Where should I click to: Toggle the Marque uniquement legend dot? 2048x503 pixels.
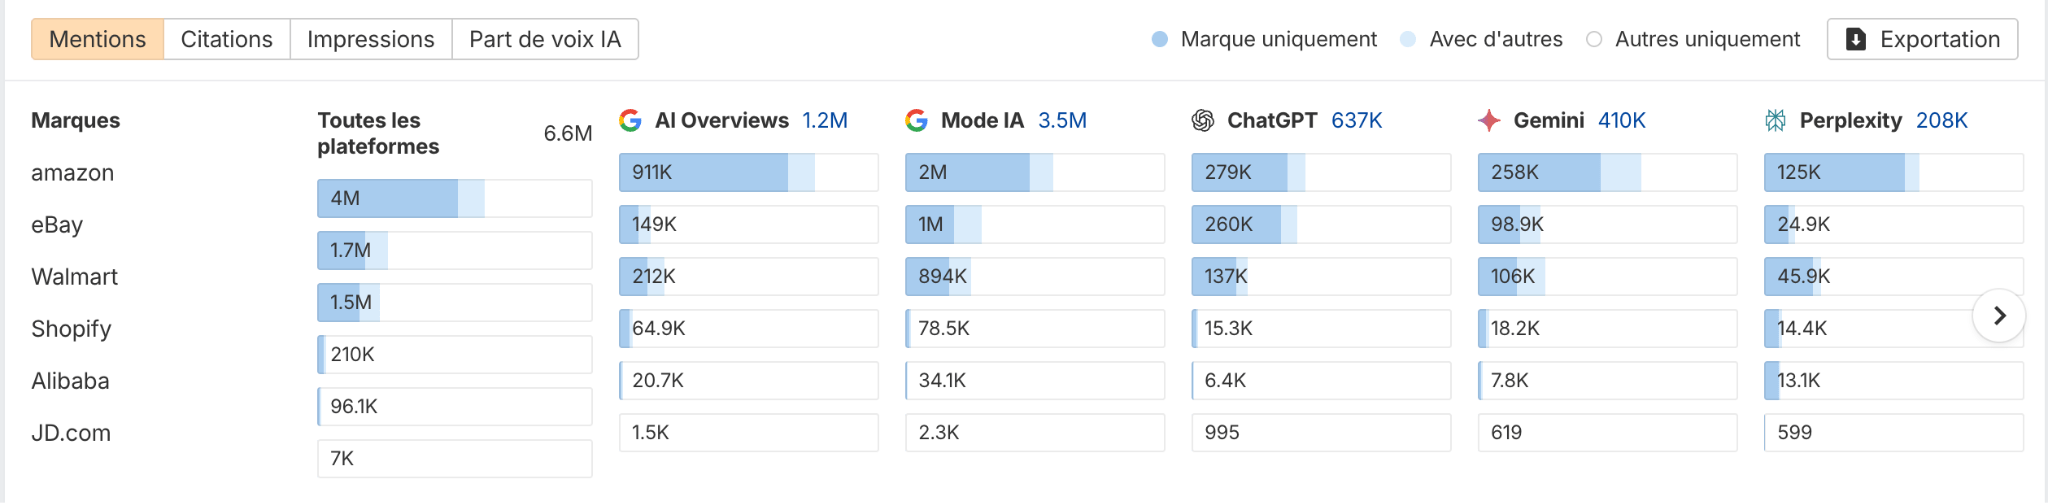click(x=1160, y=39)
